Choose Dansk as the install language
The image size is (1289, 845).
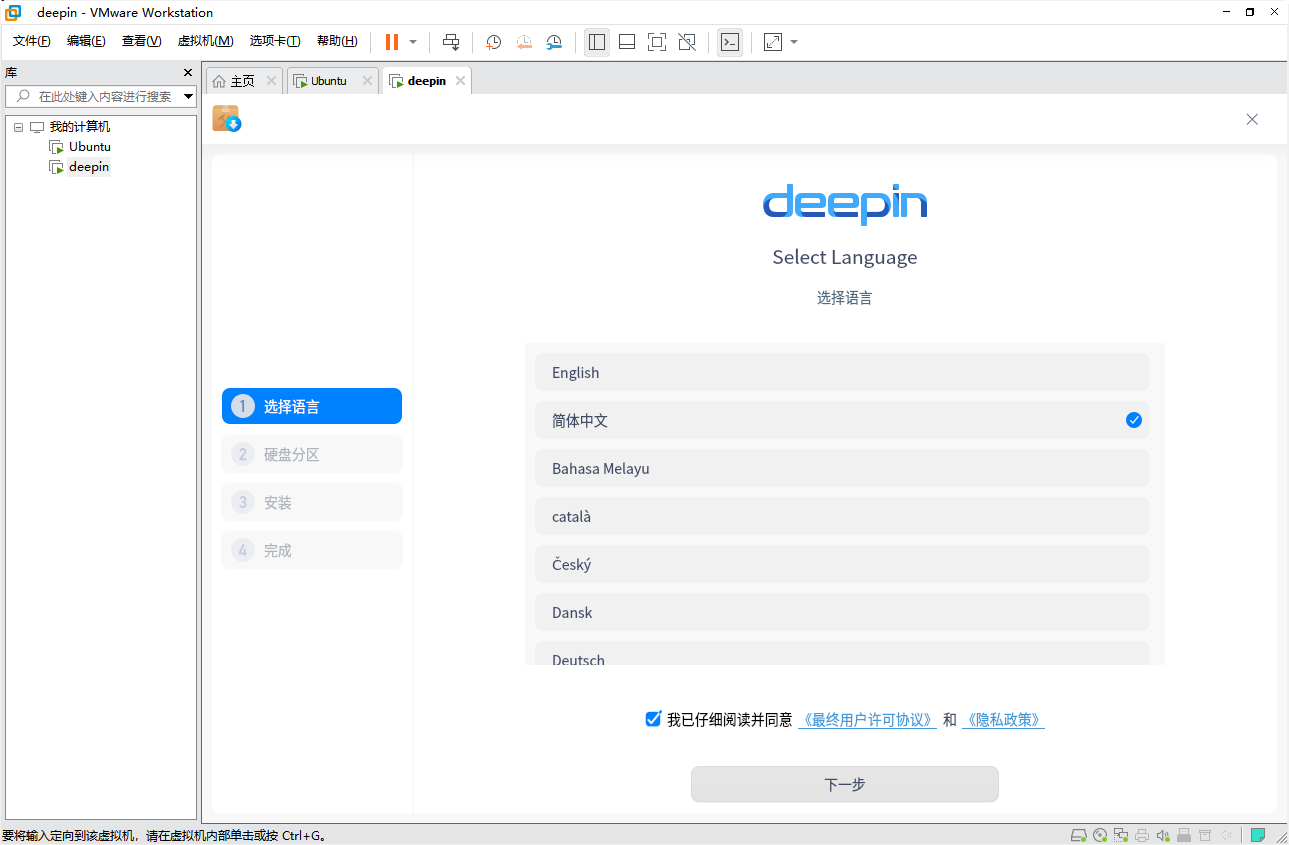[x=842, y=612]
